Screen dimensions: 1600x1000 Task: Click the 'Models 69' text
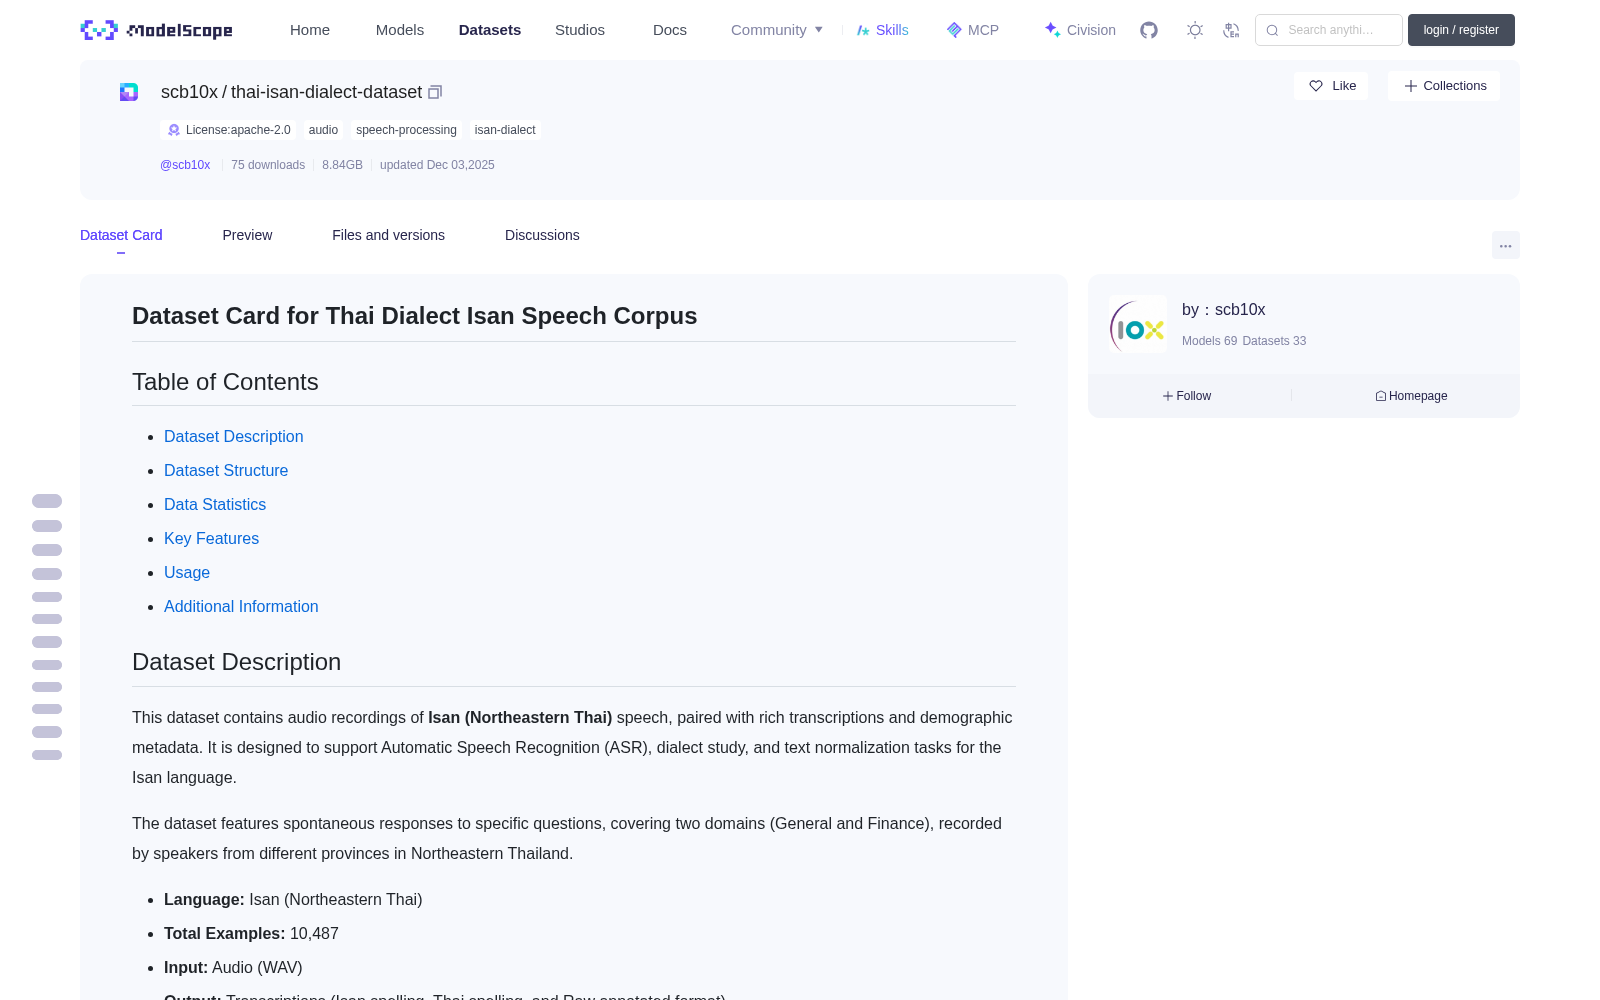(1209, 341)
